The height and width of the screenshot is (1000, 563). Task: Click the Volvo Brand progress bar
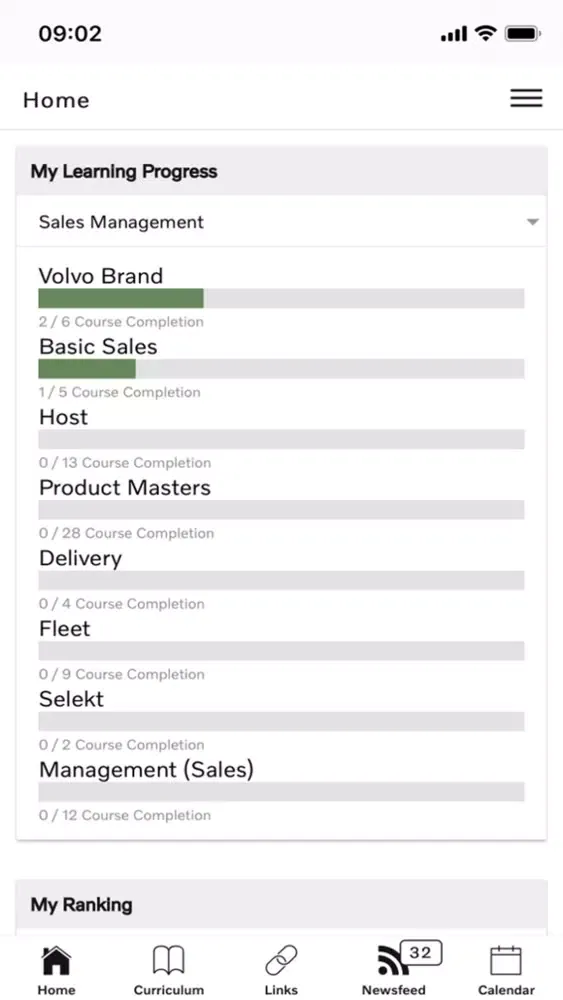pyautogui.click(x=281, y=298)
